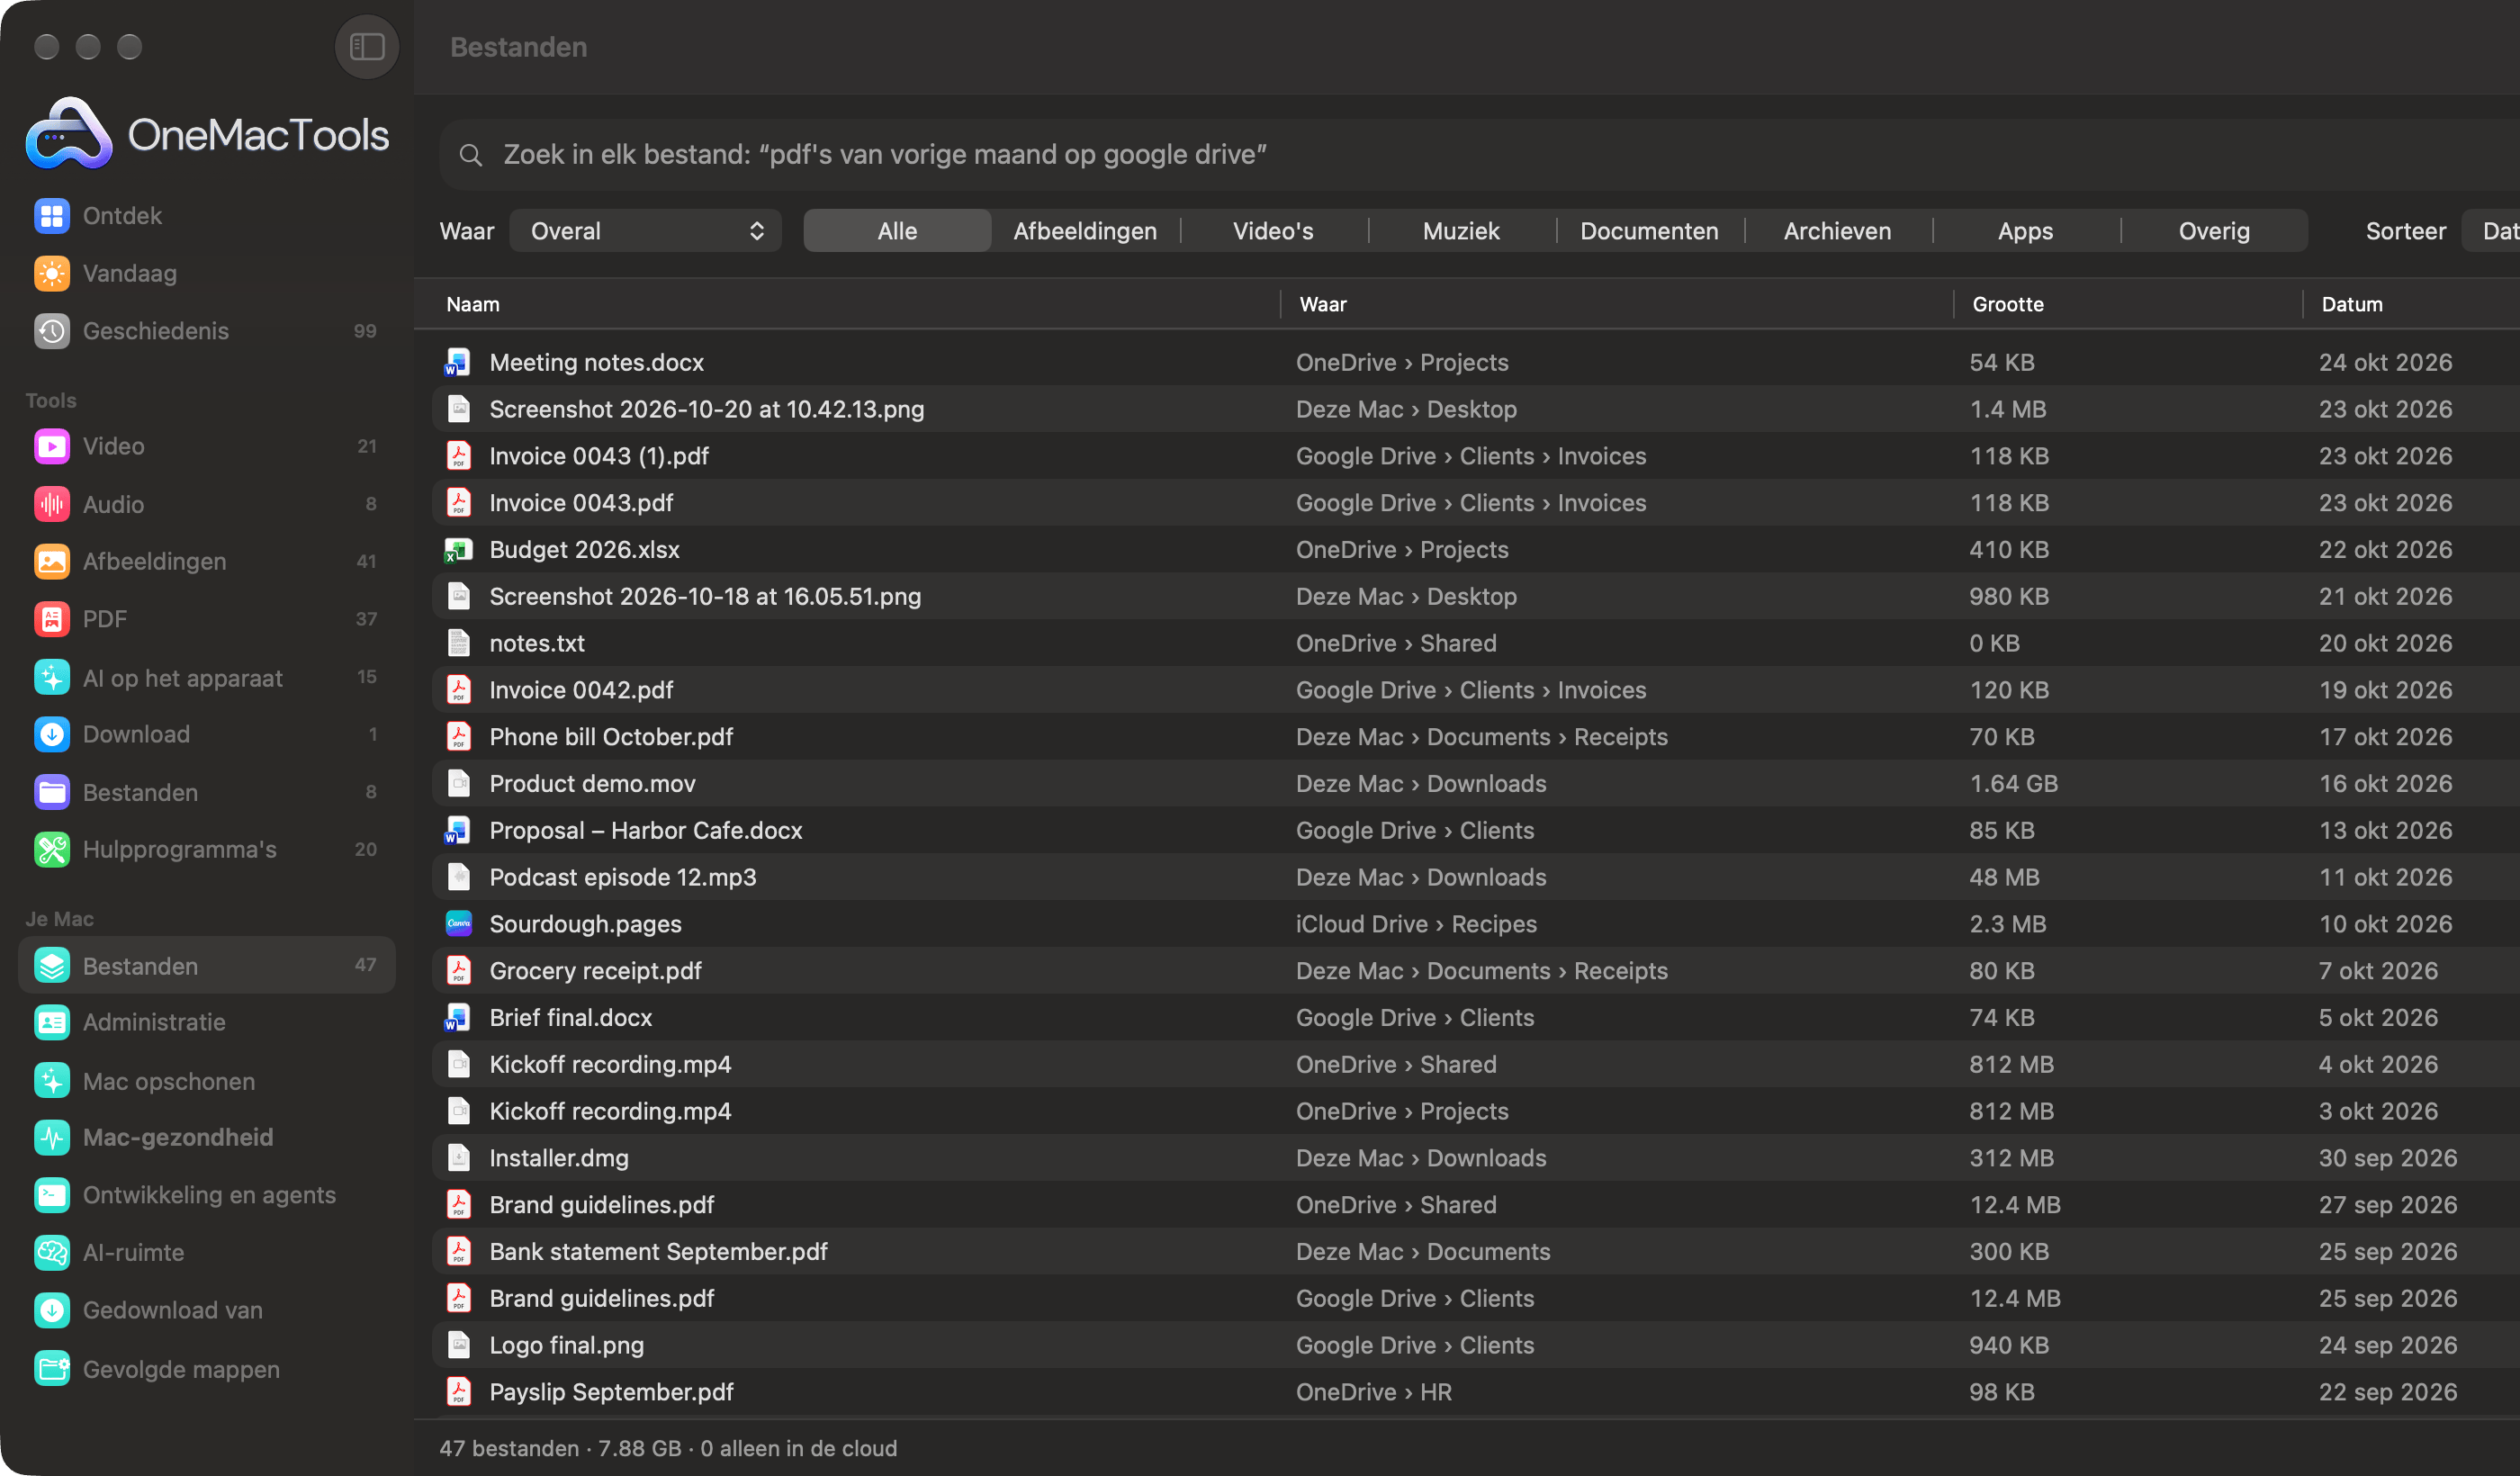Select Product demo.mov row

(1475, 784)
